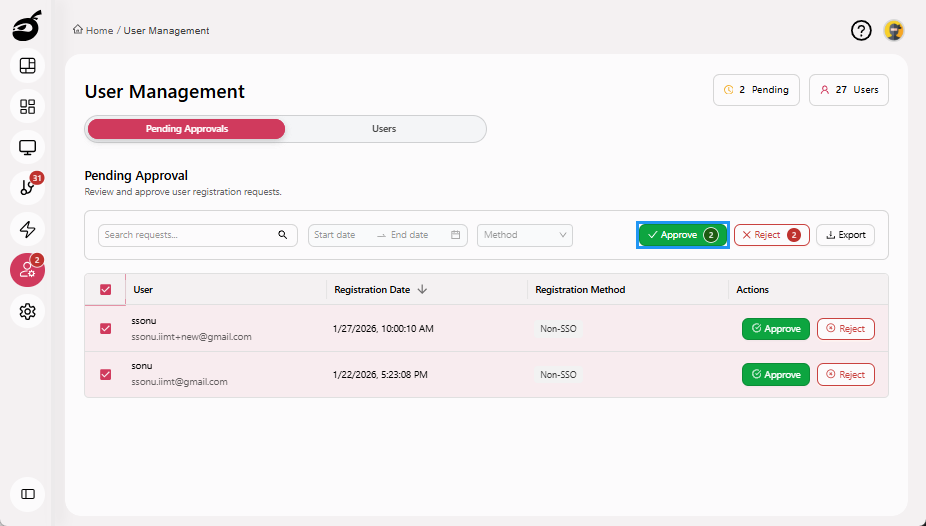Sort by Registration Date arrow
The height and width of the screenshot is (526, 926).
tap(422, 289)
